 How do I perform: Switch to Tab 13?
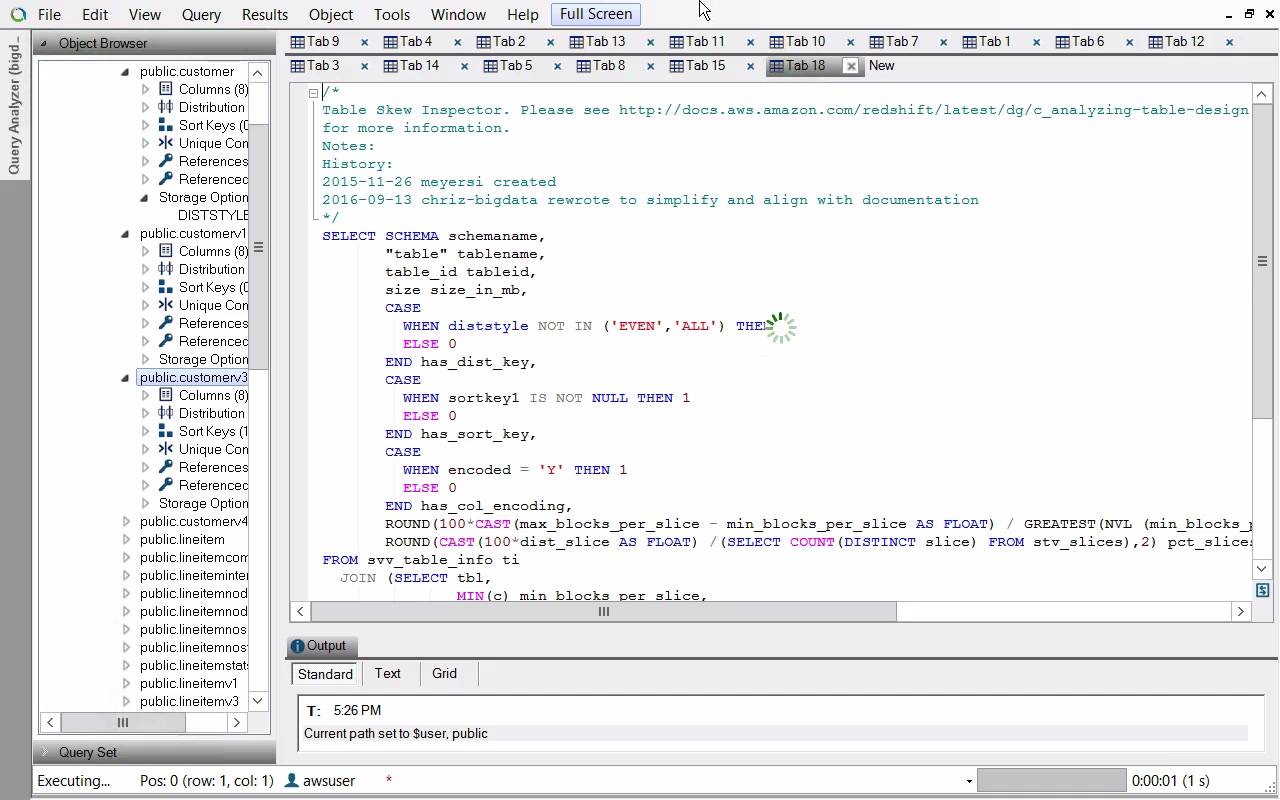(605, 42)
